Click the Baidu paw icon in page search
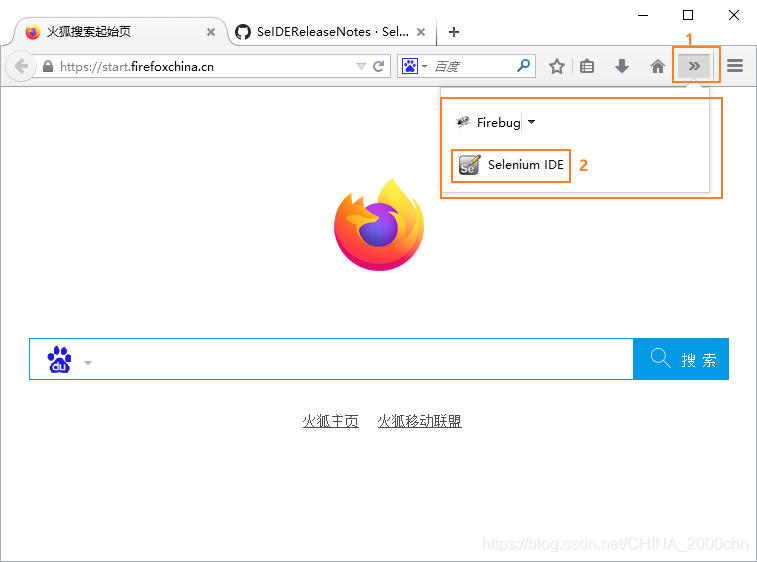Viewport: 757px width, 562px height. [x=59, y=360]
